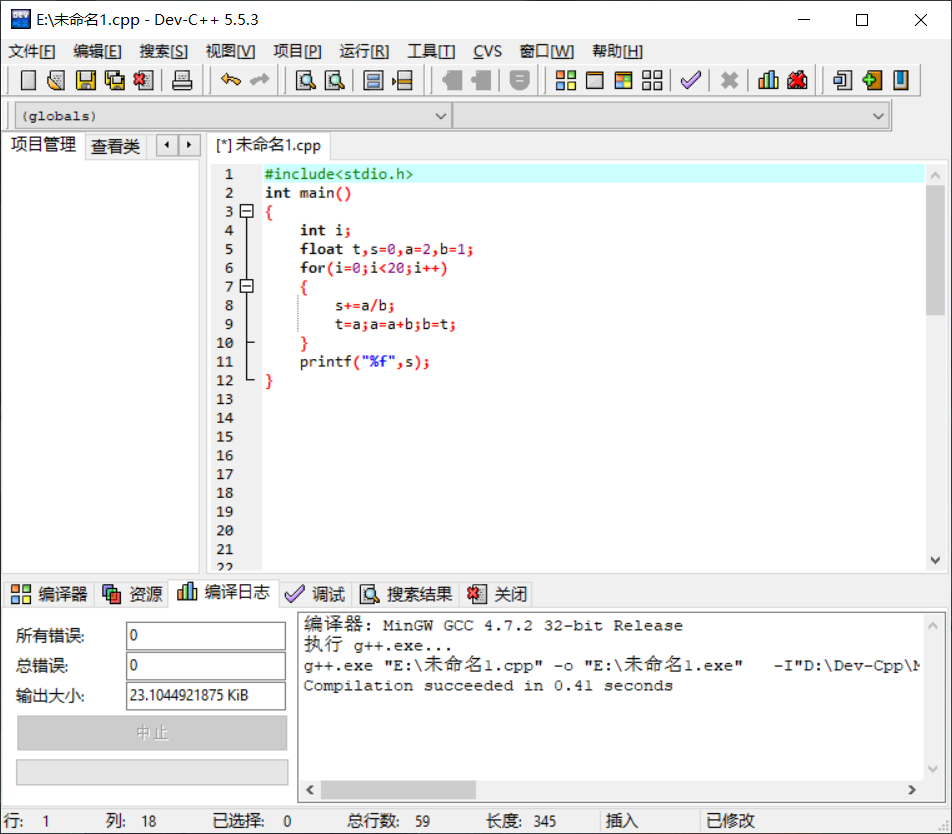
Task: Collapse code fold at line 3
Action: [x=246, y=211]
